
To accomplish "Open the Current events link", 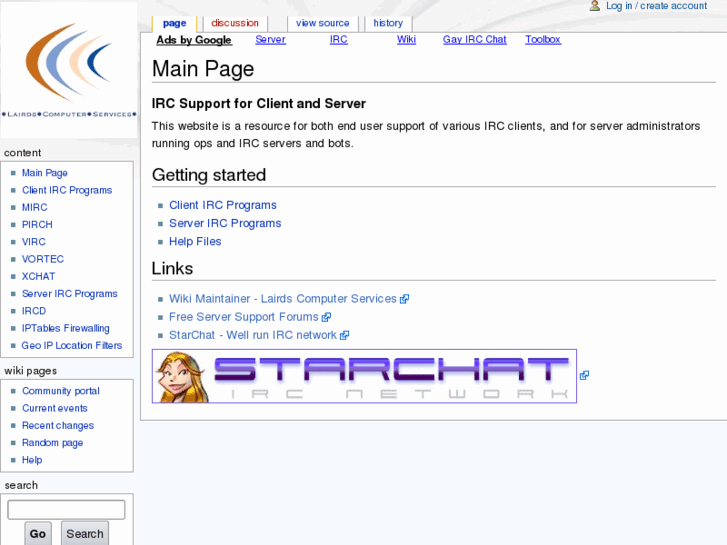I will coord(55,408).
